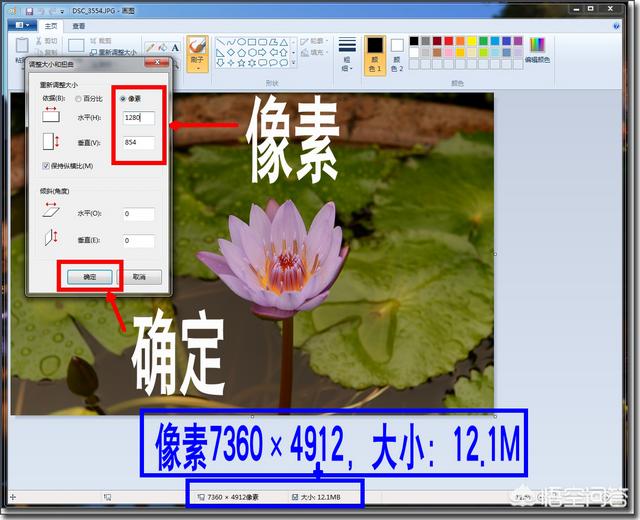Toggle Maintain aspect ratio (保持纵横比) checkbox
The image size is (640, 520).
point(46,165)
